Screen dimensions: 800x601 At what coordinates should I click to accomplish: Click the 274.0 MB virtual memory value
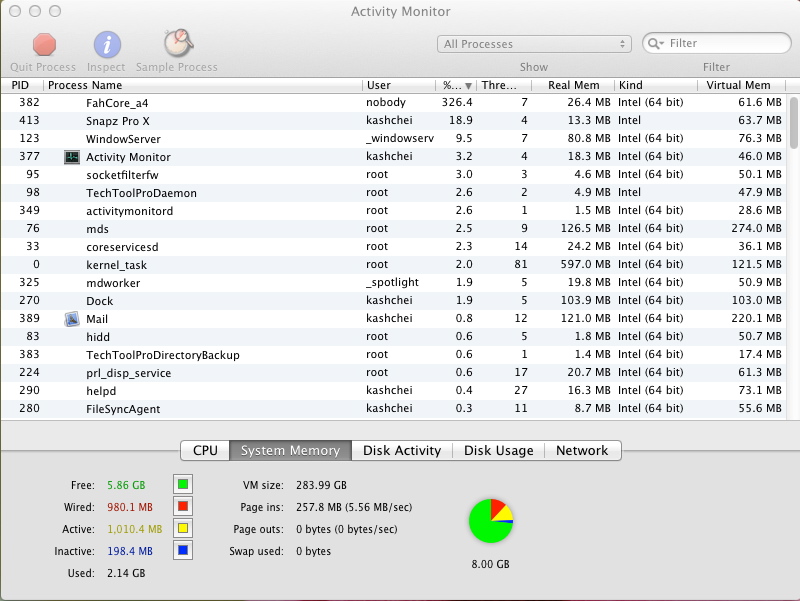click(756, 228)
